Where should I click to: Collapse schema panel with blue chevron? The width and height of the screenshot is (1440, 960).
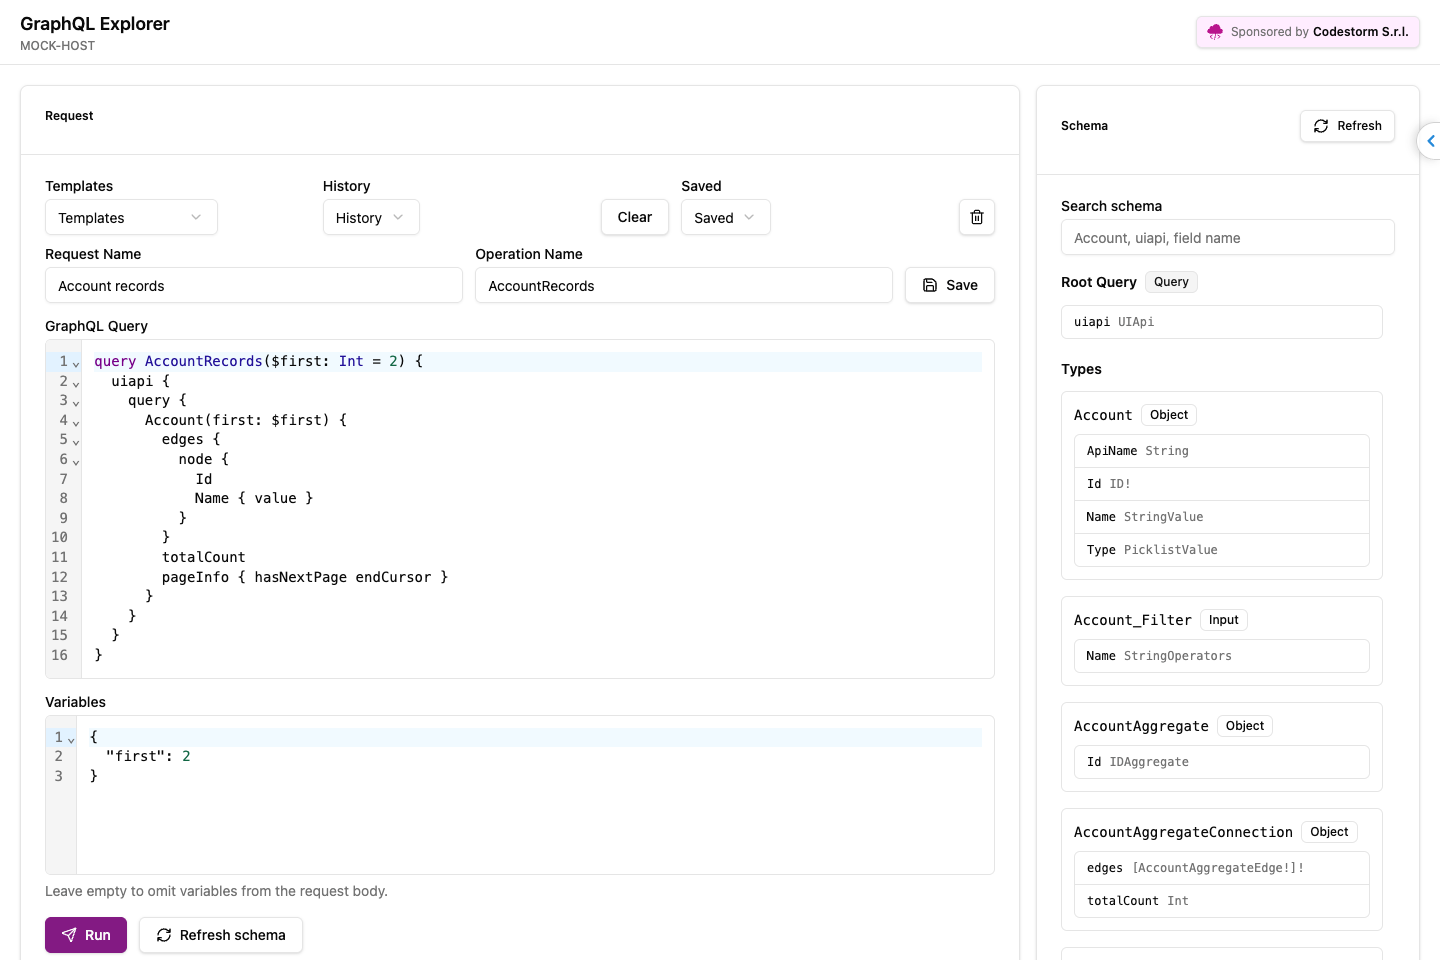[x=1430, y=141]
